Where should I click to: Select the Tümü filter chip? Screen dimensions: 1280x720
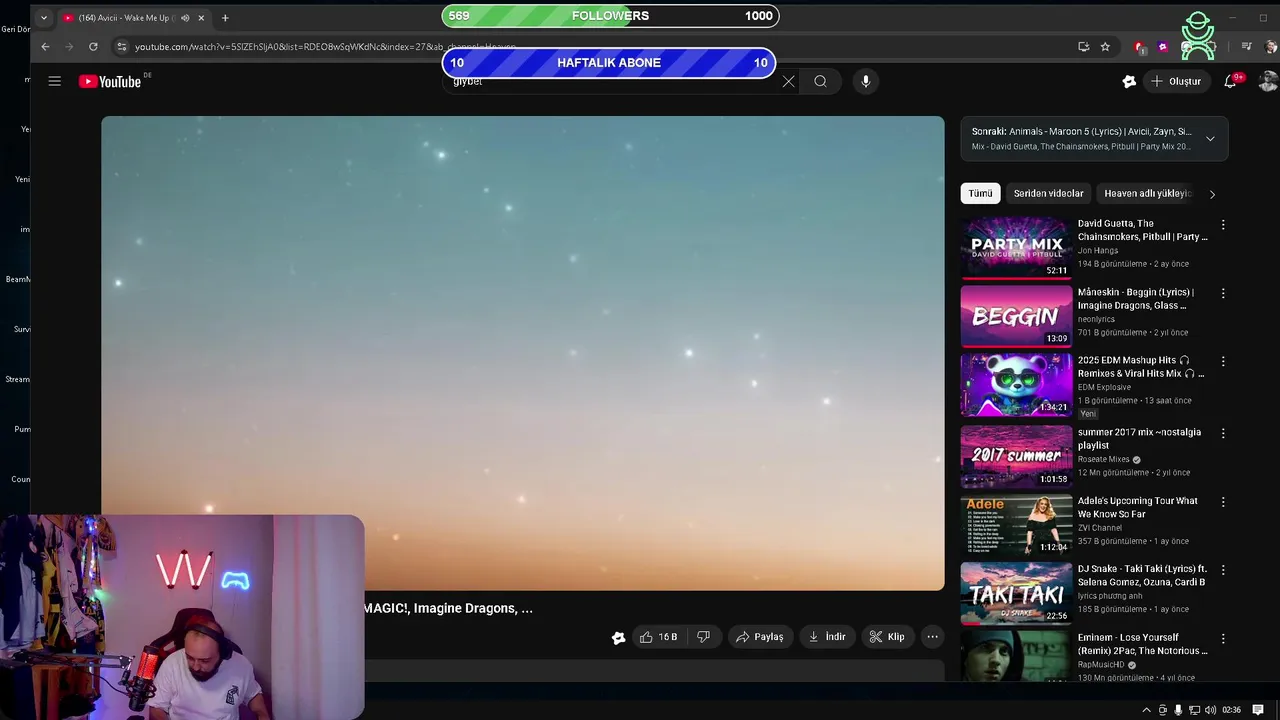pyautogui.click(x=980, y=193)
